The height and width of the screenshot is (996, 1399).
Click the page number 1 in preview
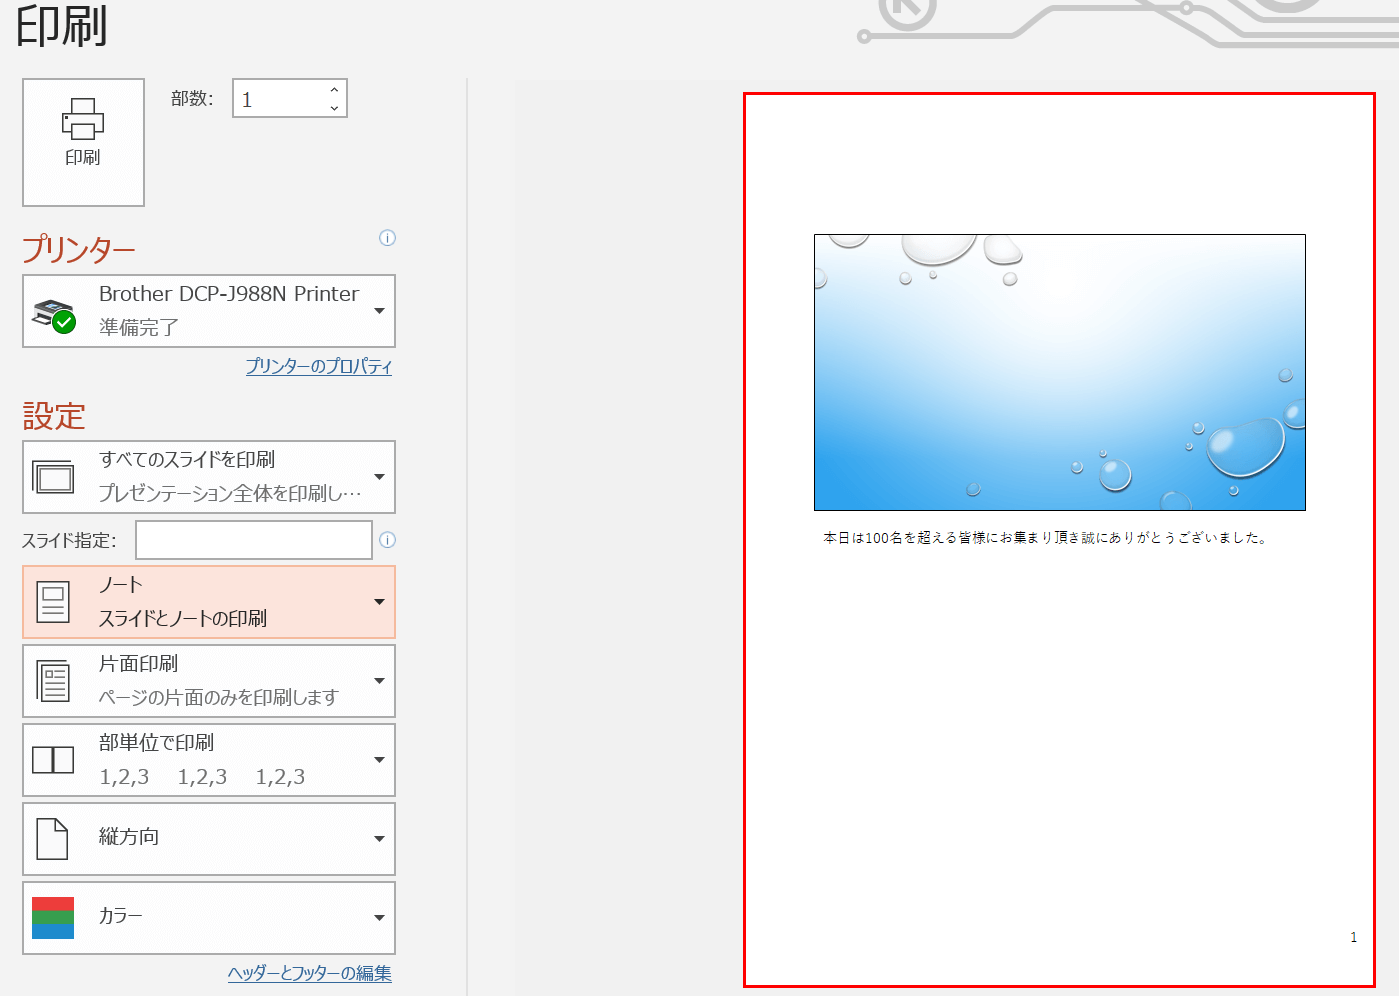(1354, 937)
